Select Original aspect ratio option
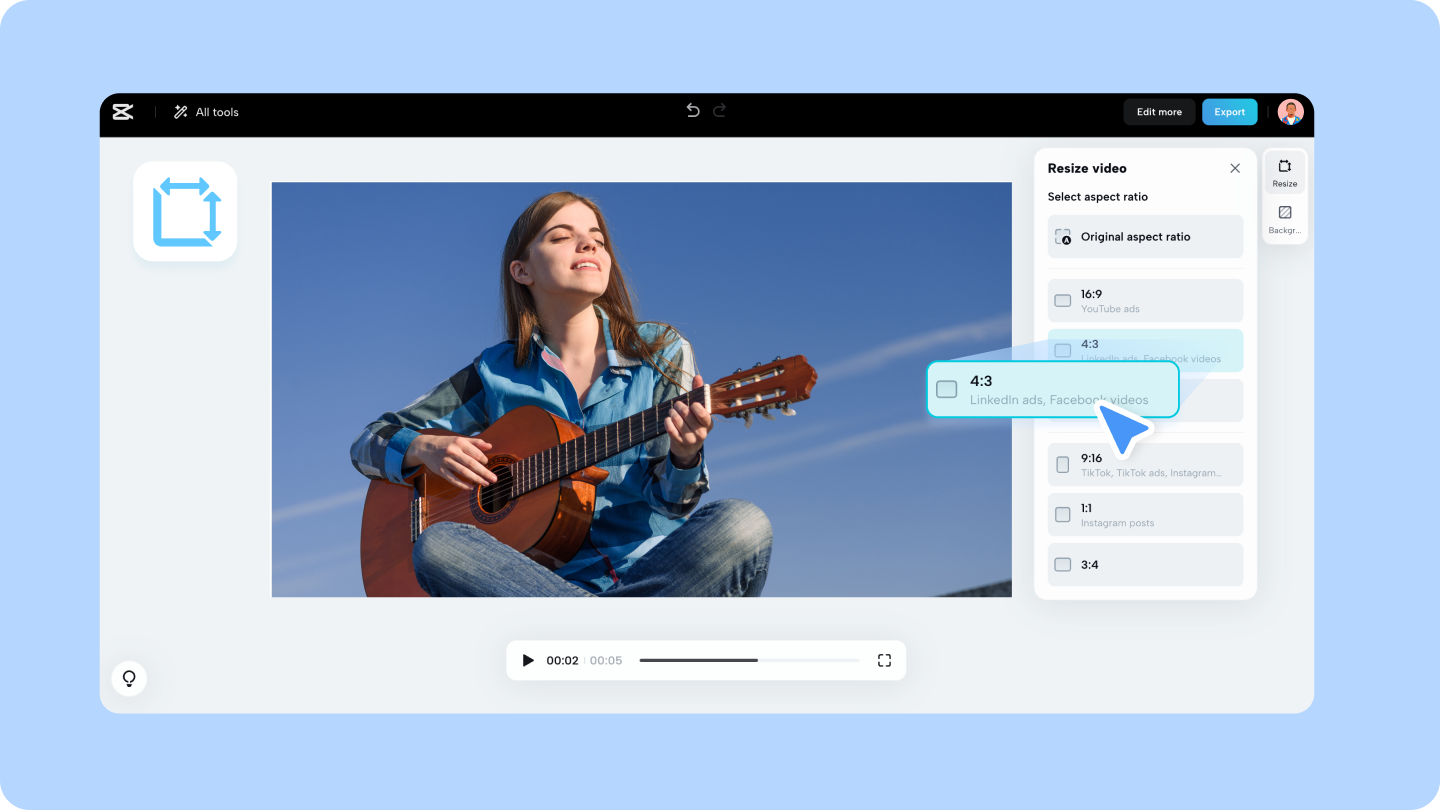 pos(1145,237)
